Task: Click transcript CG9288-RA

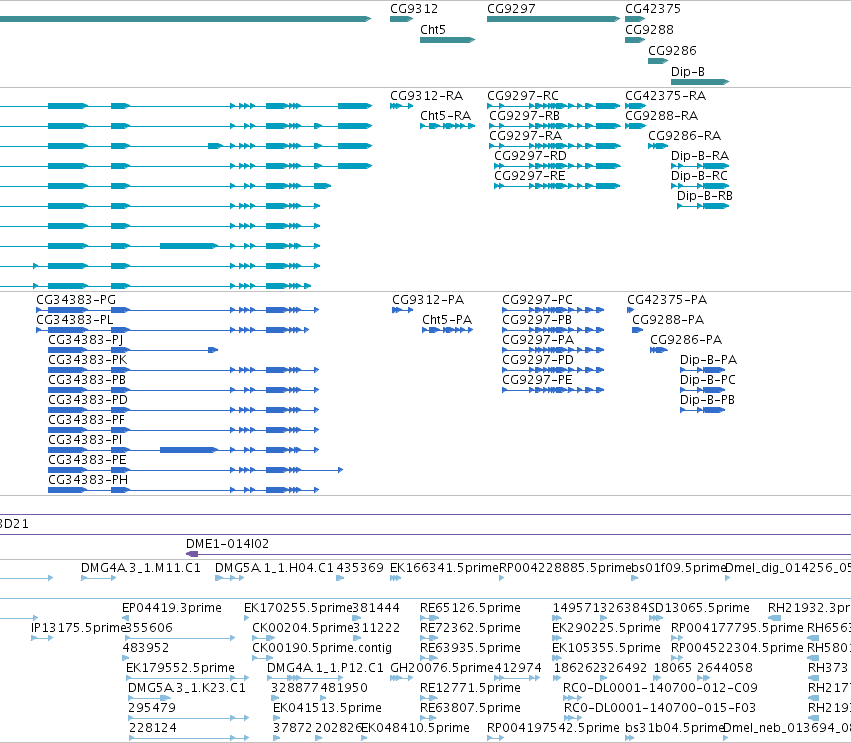Action: [x=662, y=116]
